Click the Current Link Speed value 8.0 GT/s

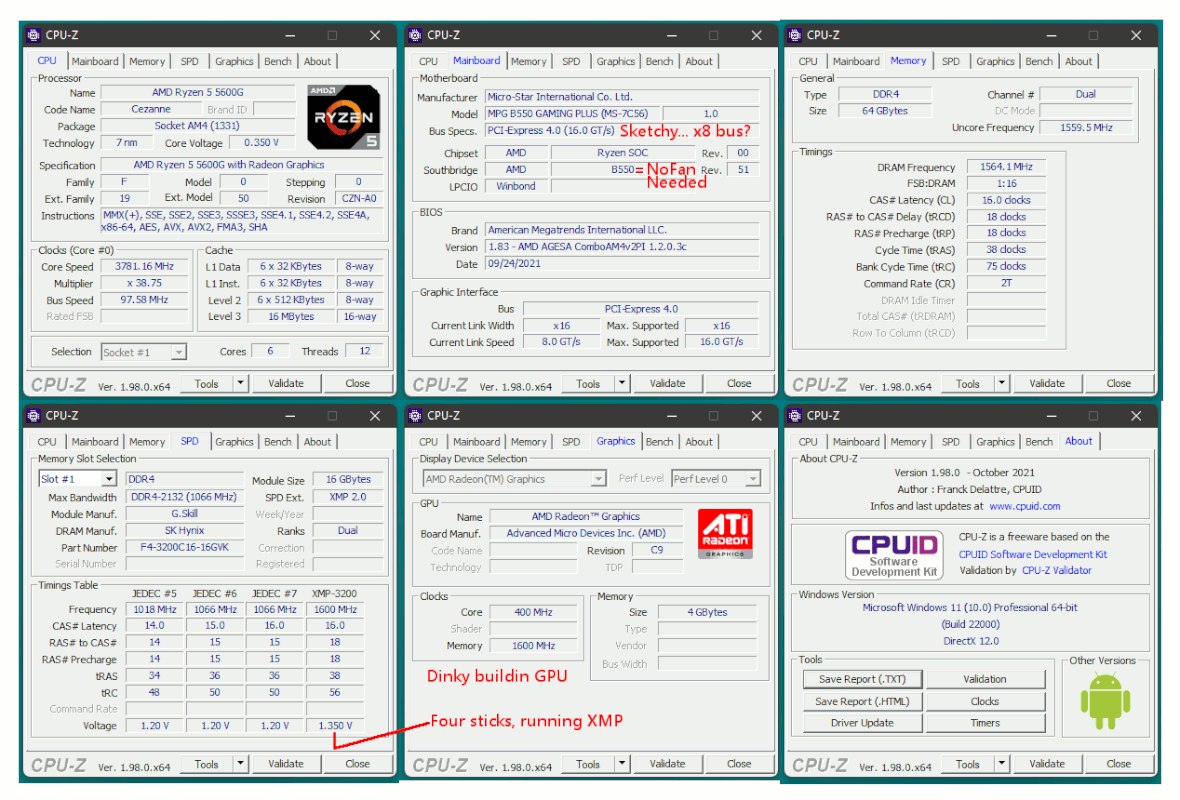coord(561,342)
